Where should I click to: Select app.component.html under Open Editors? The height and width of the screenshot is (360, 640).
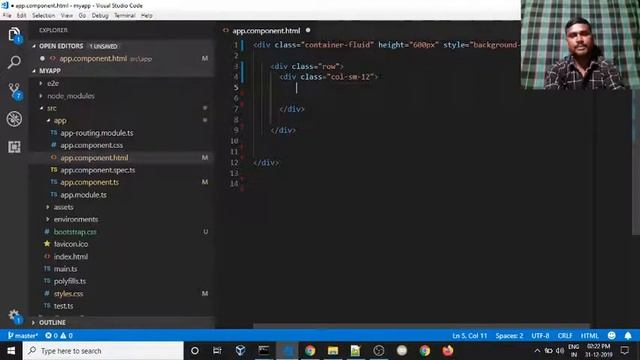click(x=93, y=58)
